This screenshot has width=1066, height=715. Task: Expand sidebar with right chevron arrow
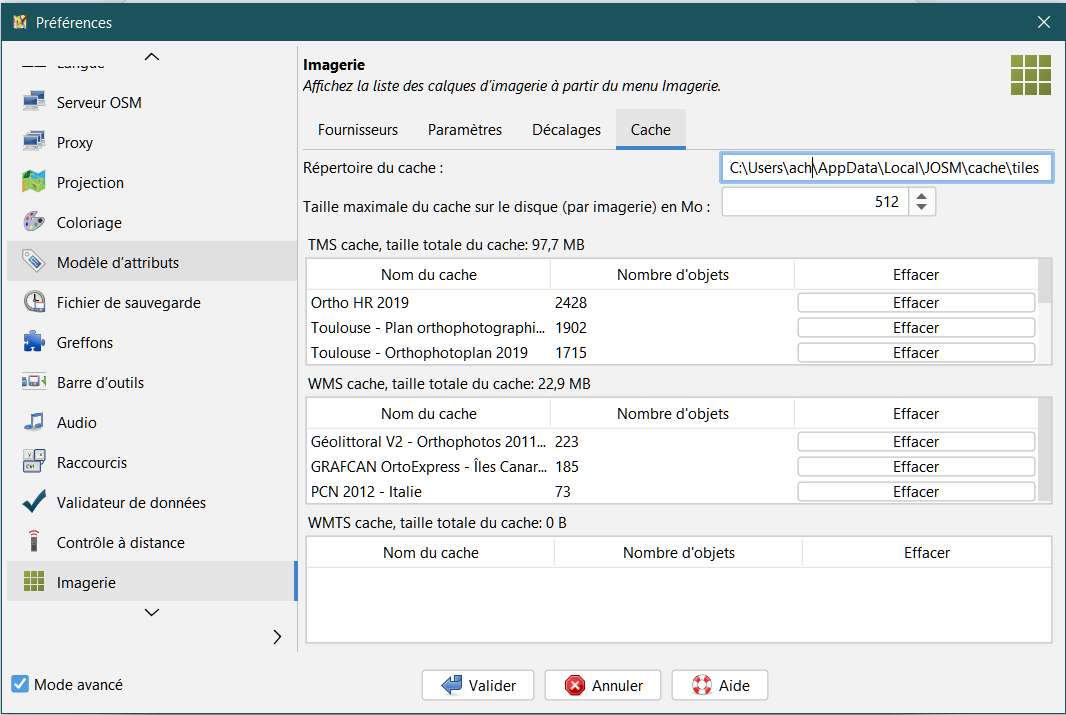(x=277, y=637)
